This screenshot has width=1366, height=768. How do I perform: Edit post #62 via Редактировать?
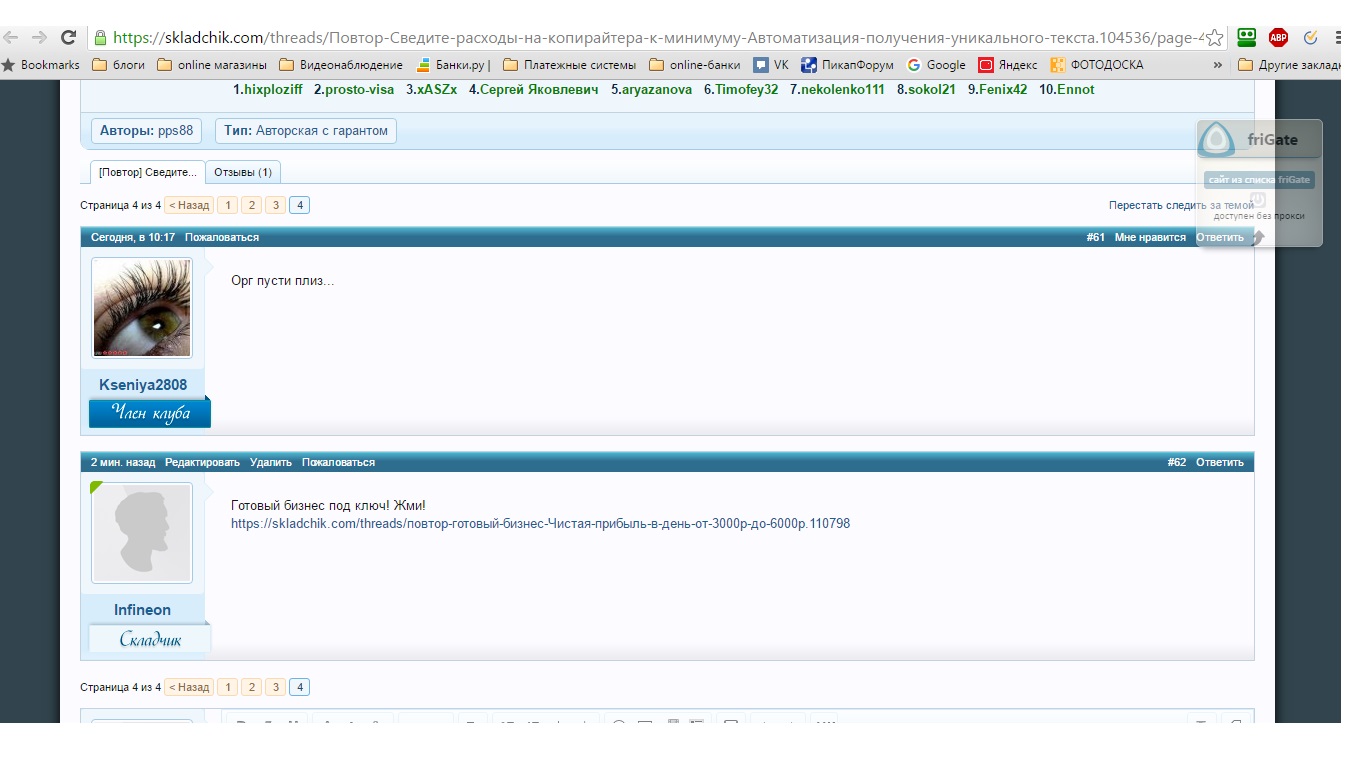click(203, 462)
